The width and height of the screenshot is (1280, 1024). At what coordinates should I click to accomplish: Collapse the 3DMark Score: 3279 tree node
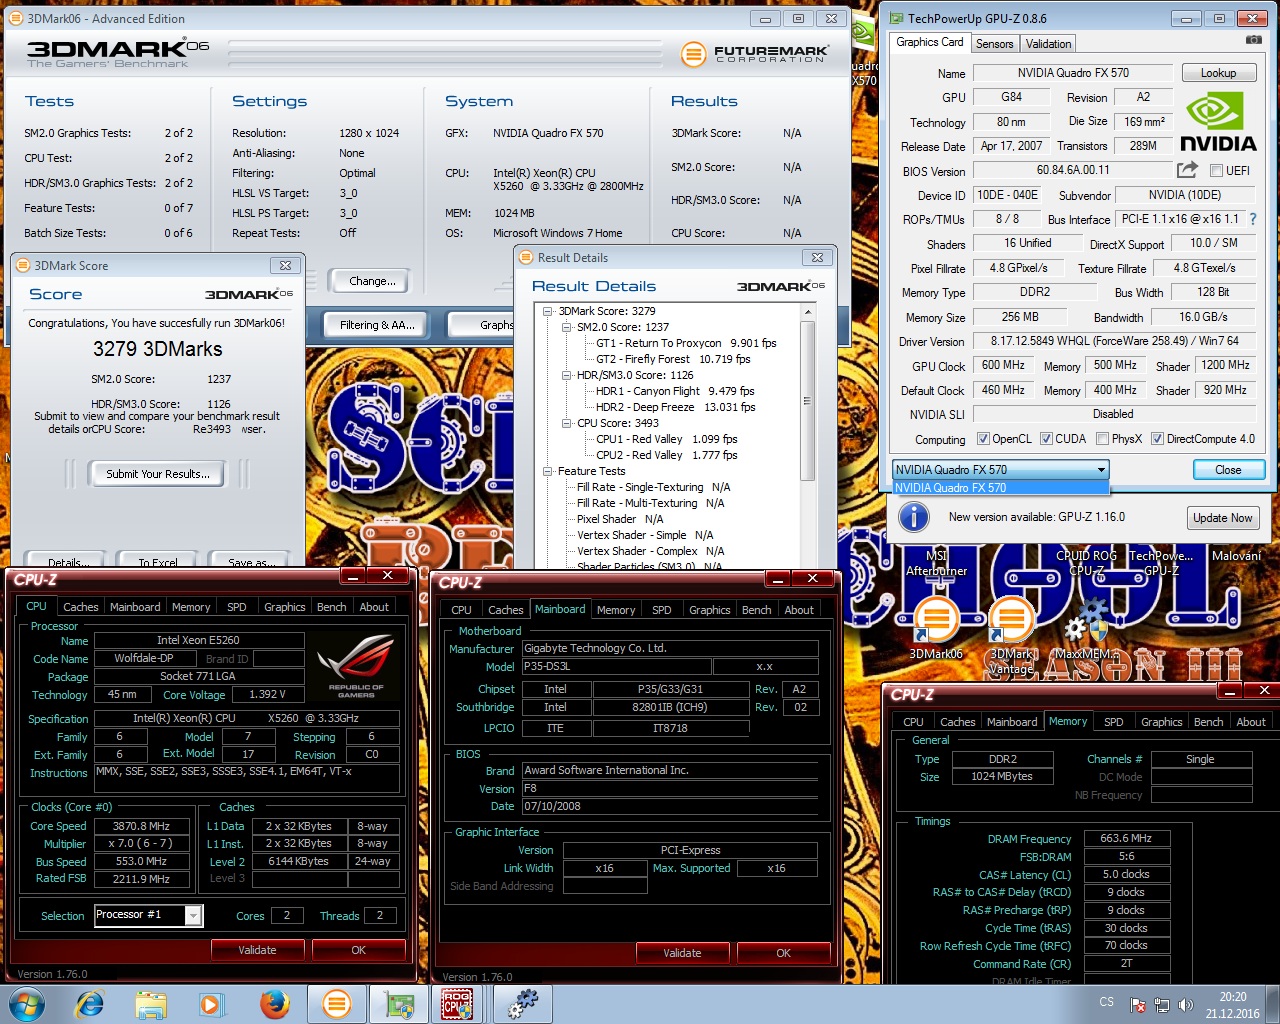[x=548, y=311]
